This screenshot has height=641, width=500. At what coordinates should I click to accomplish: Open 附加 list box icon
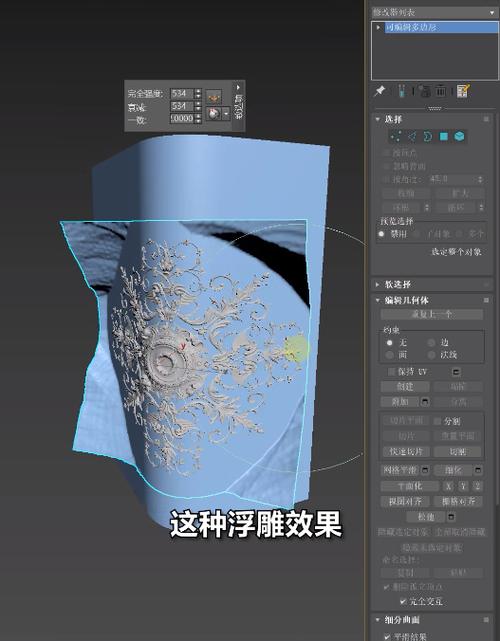[425, 402]
